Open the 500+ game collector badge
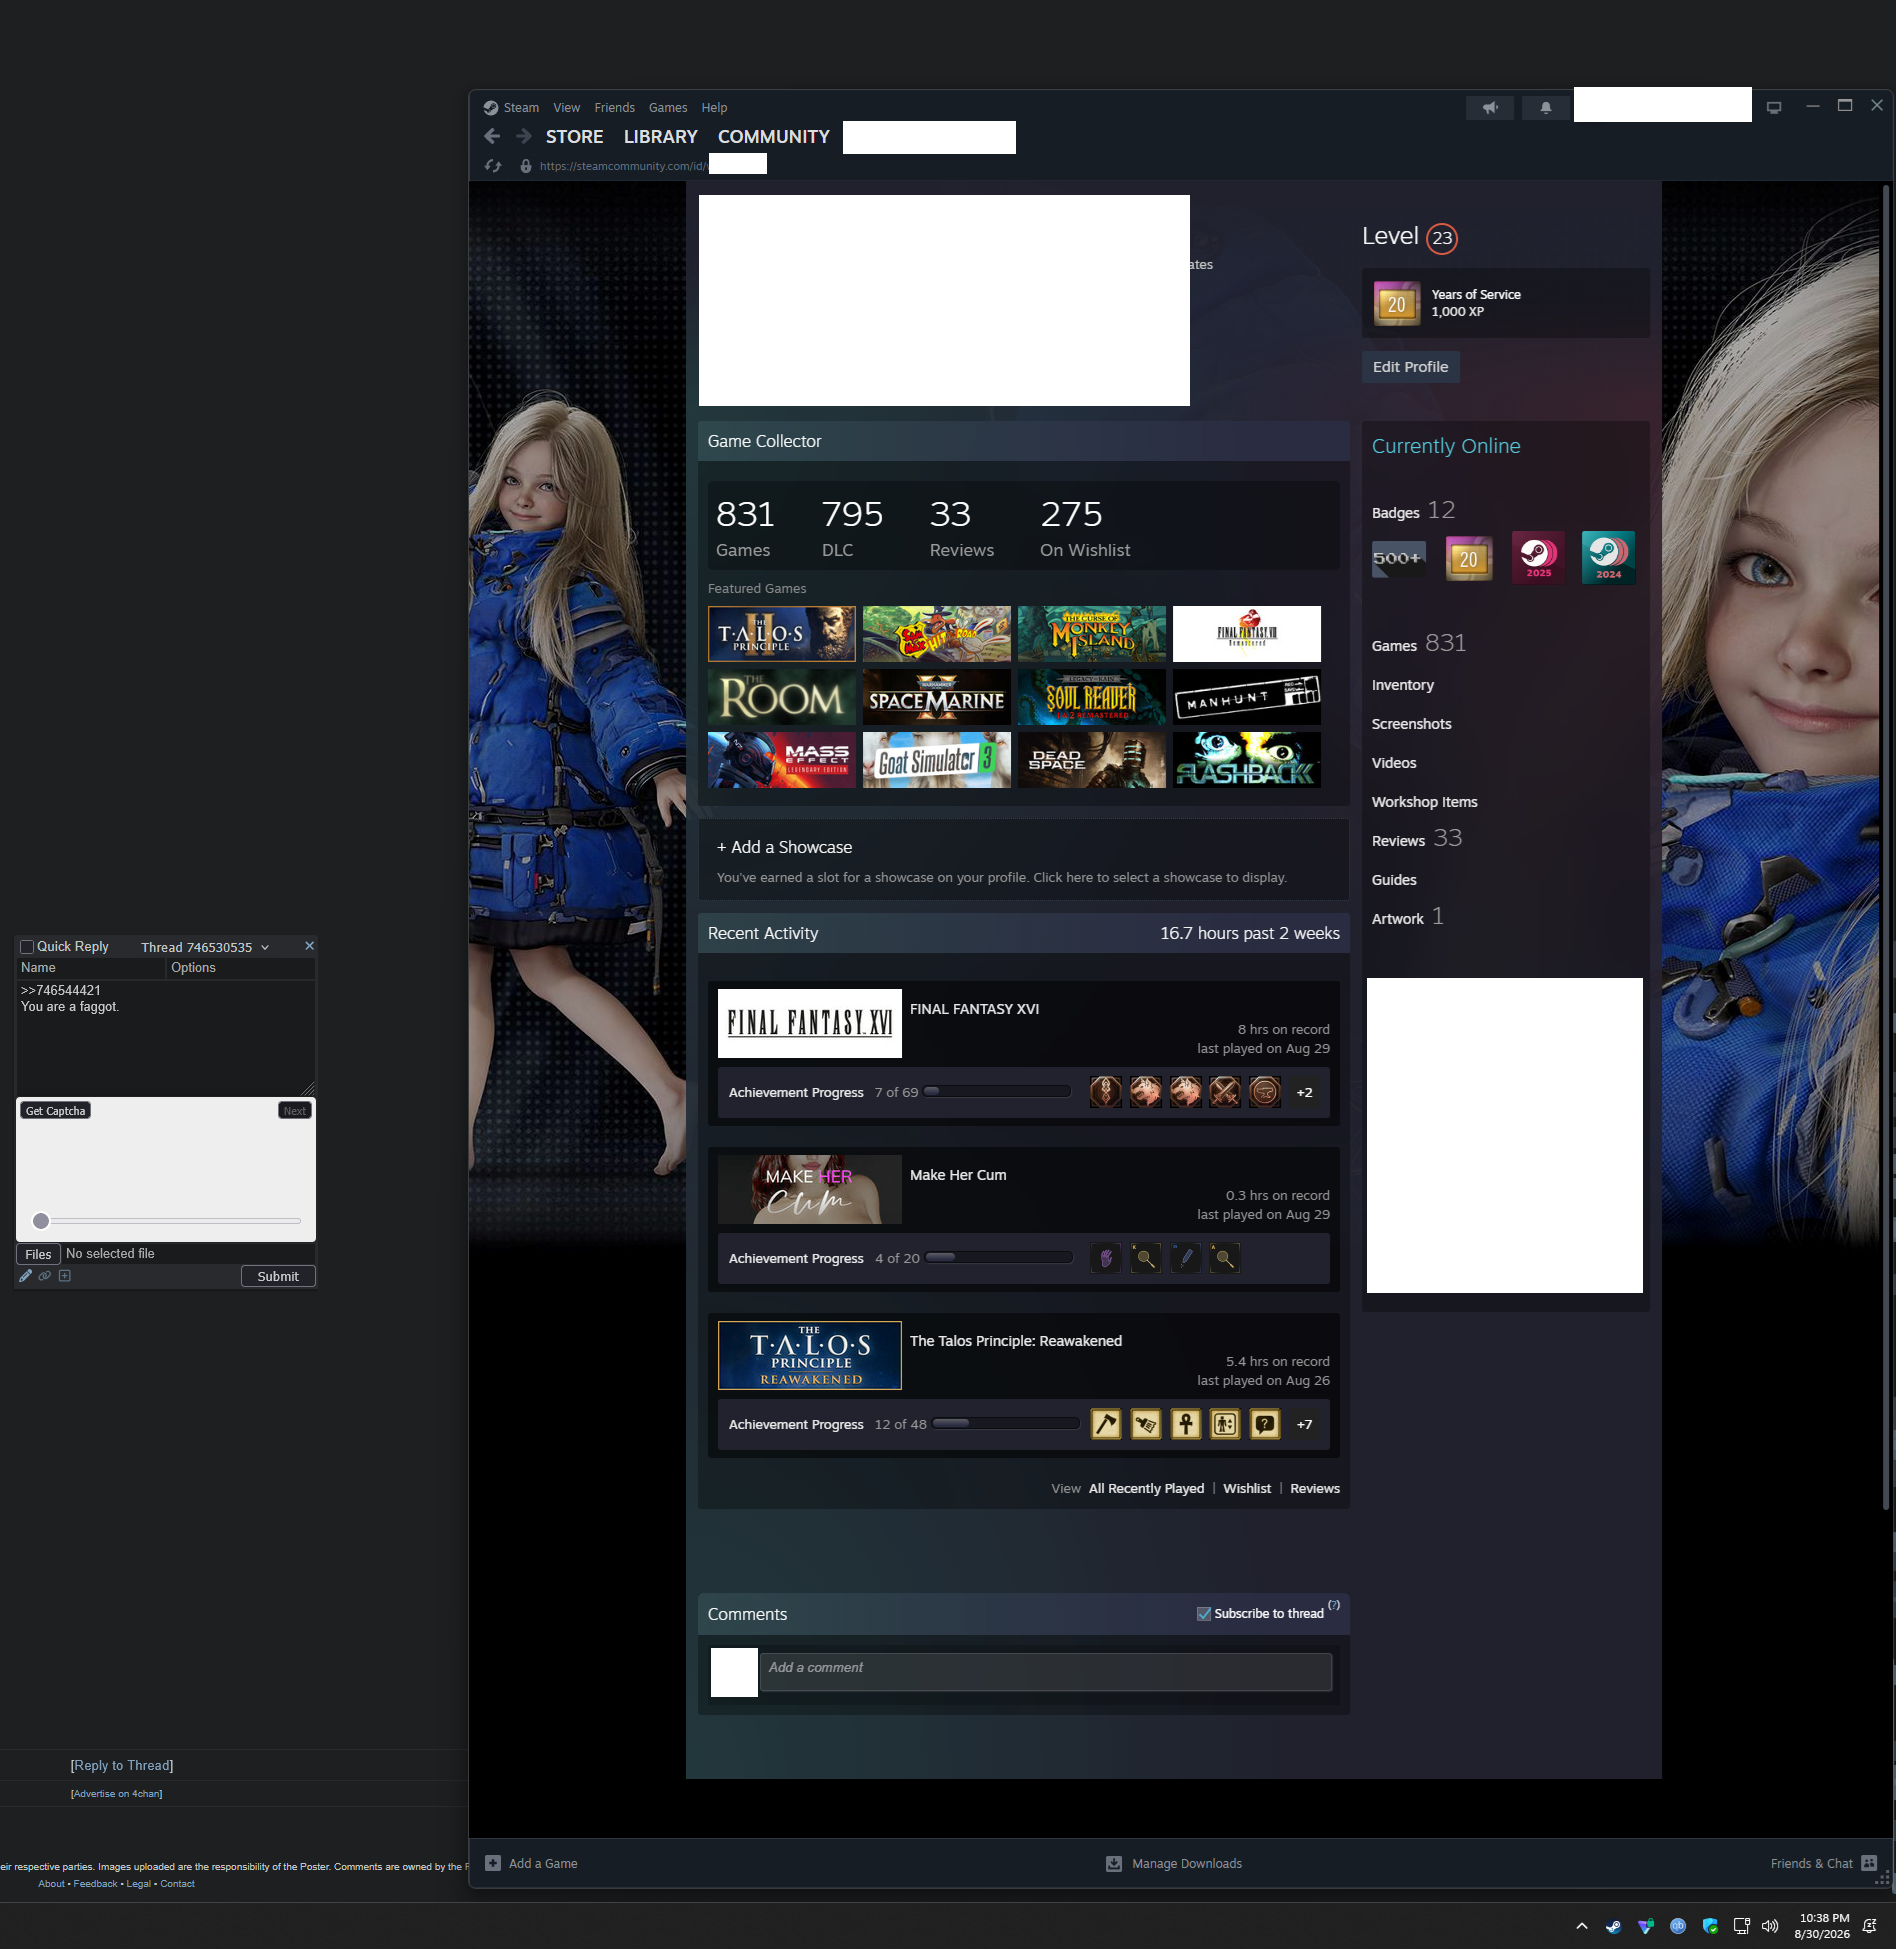The image size is (1896, 1949). point(1398,558)
